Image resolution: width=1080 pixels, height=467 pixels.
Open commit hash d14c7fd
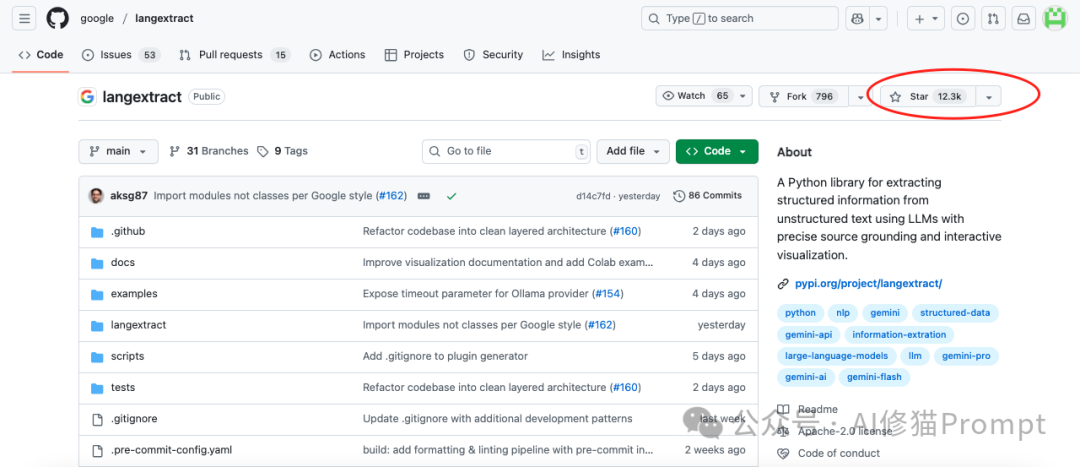(593, 196)
